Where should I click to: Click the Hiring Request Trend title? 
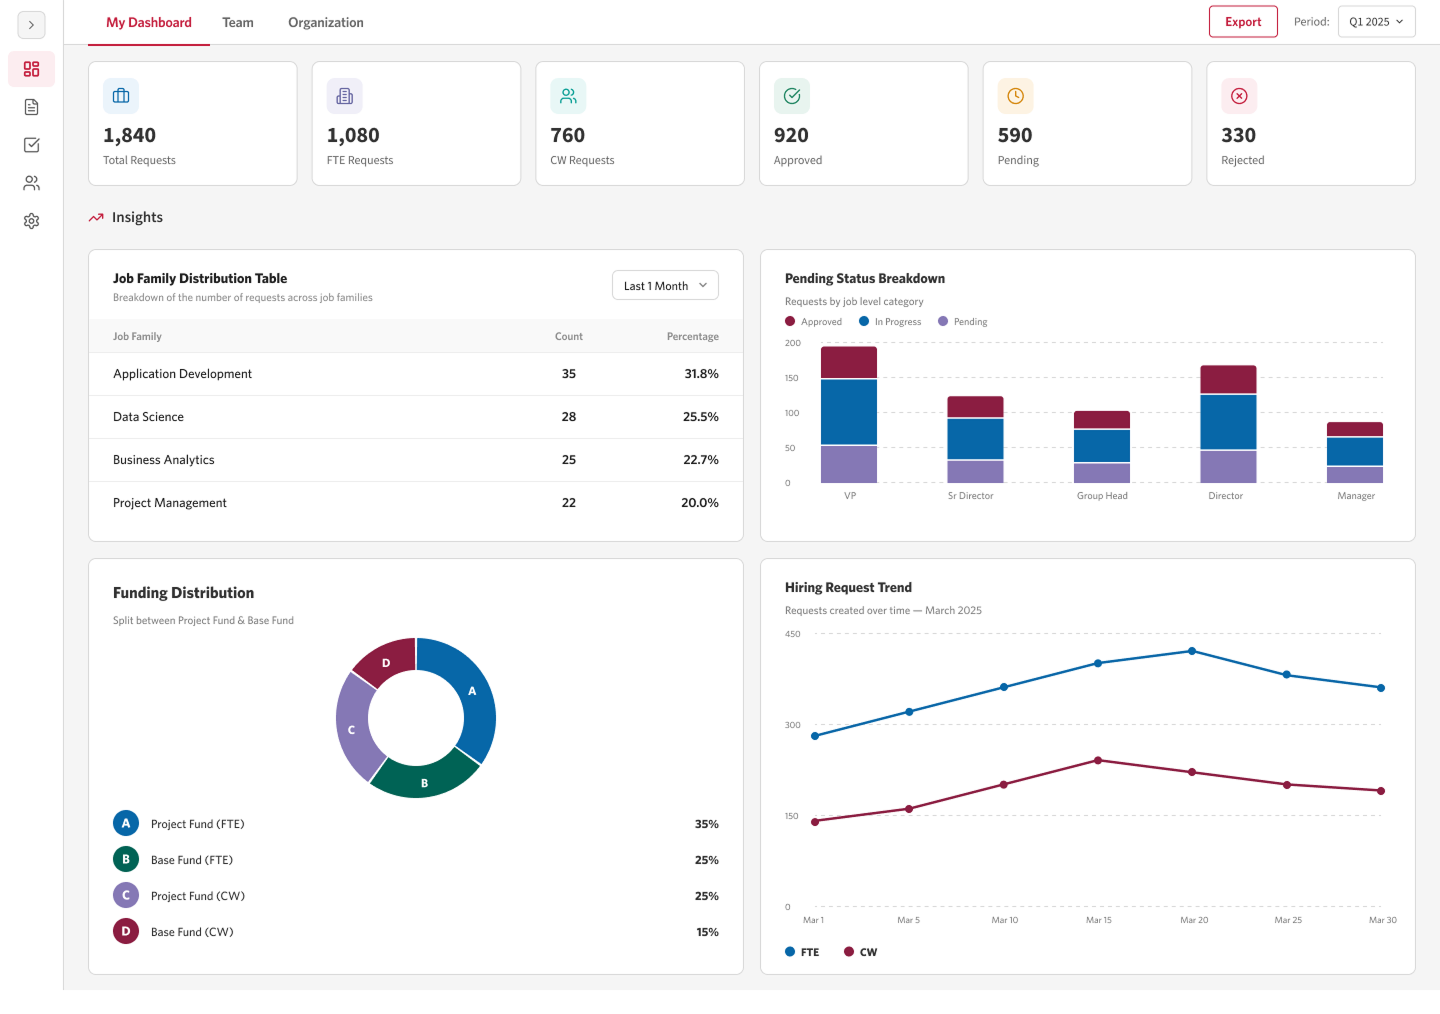point(848,588)
